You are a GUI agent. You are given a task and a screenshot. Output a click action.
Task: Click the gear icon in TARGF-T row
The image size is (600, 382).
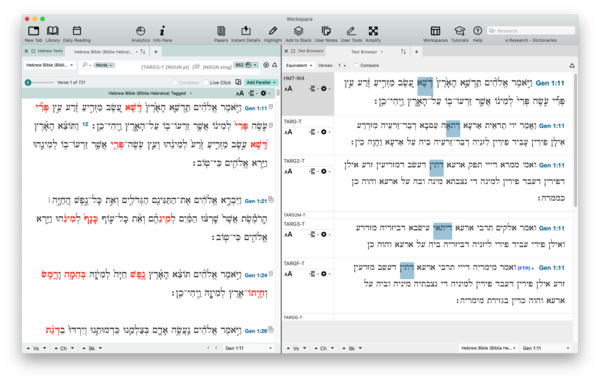click(x=324, y=274)
